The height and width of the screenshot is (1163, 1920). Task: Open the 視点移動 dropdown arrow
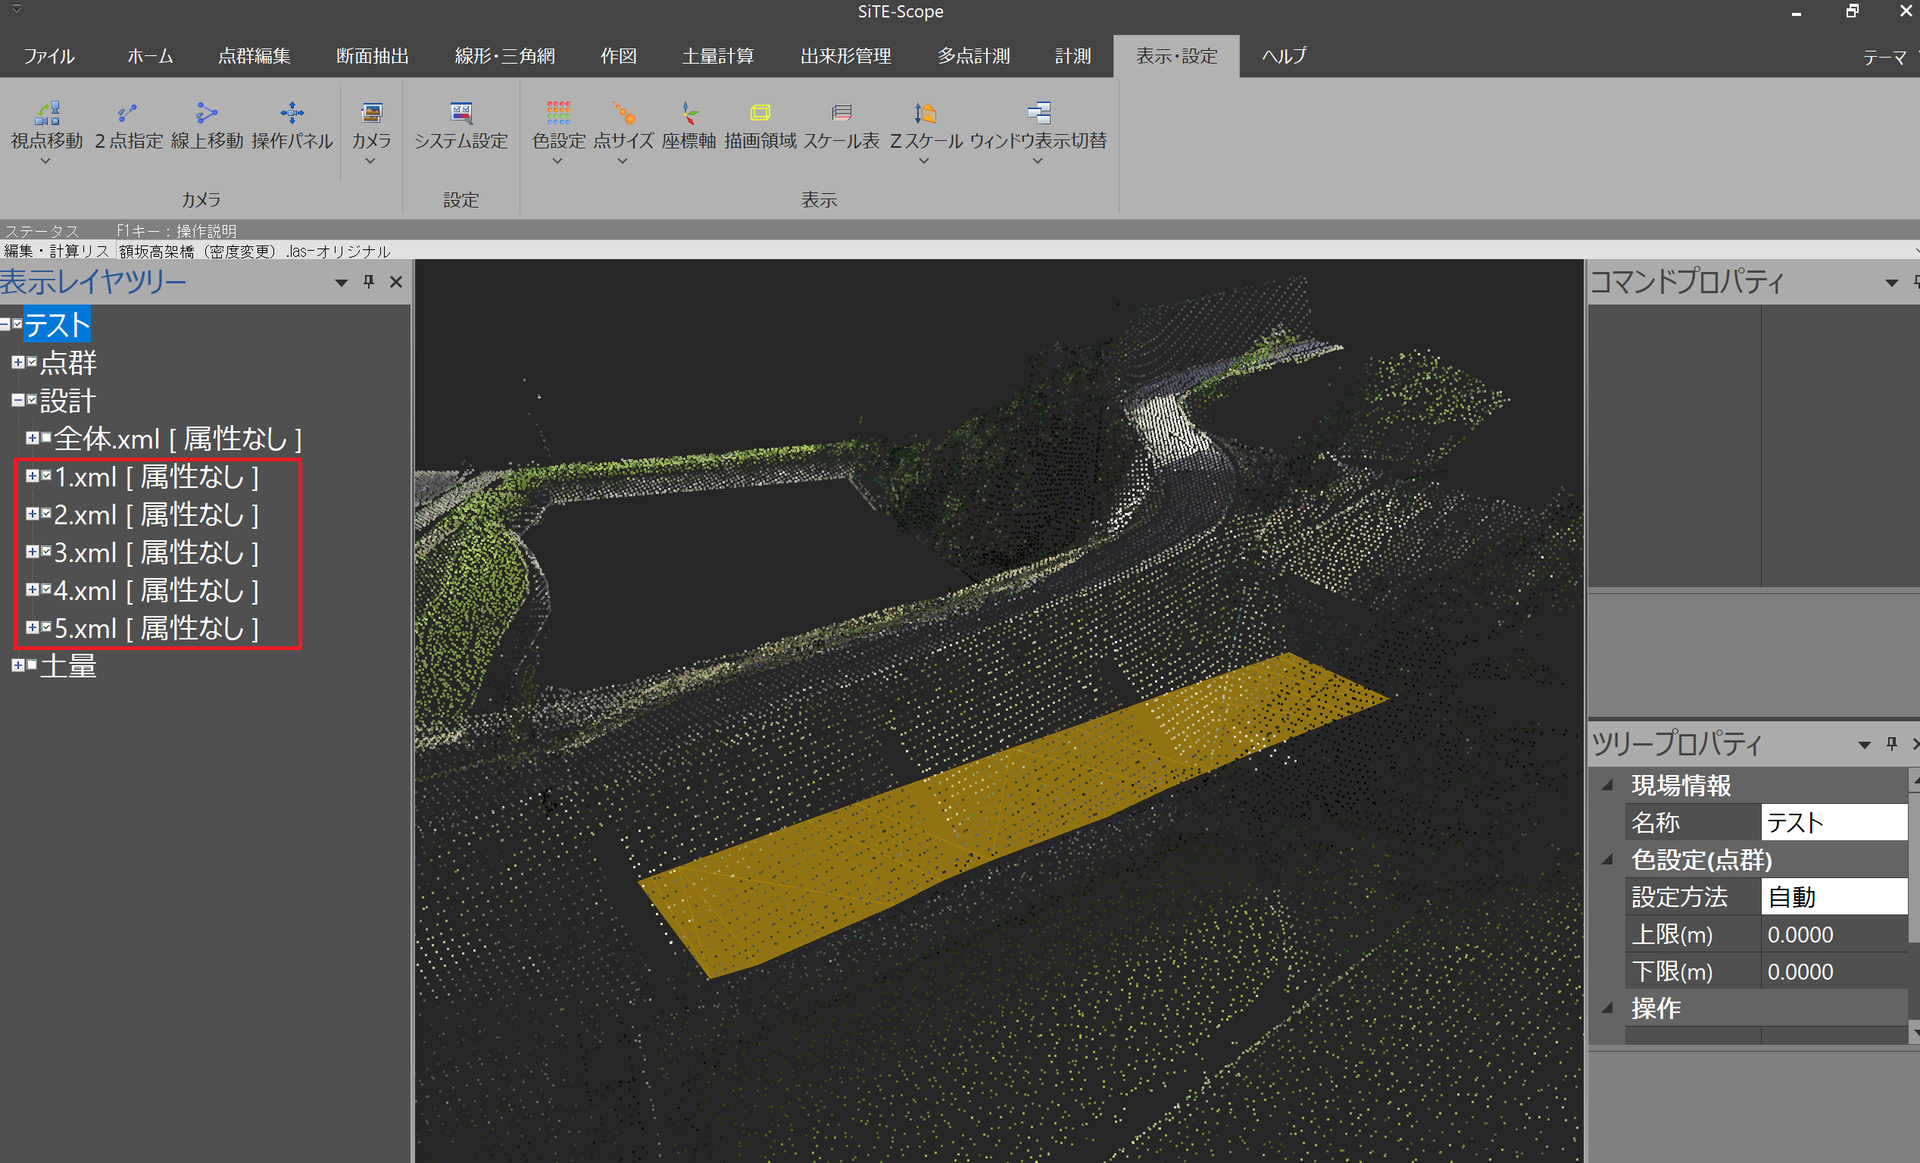tap(45, 161)
